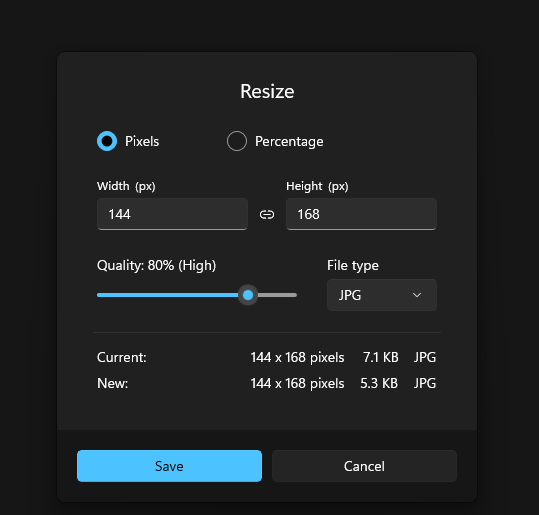This screenshot has width=539, height=515.
Task: Open the File type JPG dropdown
Action: [382, 295]
